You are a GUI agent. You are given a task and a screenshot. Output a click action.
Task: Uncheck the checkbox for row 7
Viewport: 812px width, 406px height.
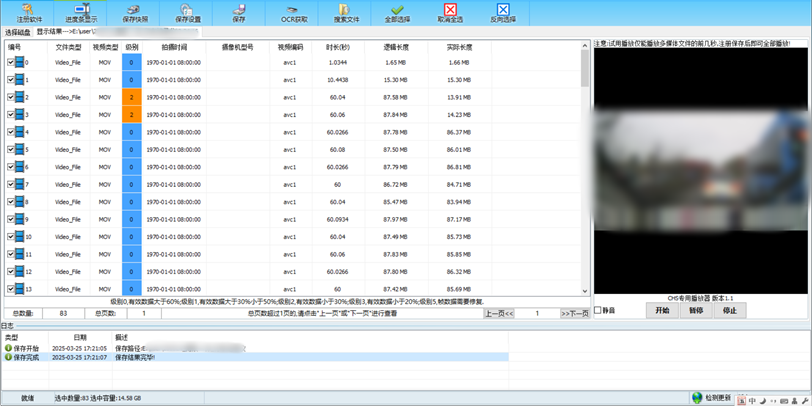click(11, 184)
